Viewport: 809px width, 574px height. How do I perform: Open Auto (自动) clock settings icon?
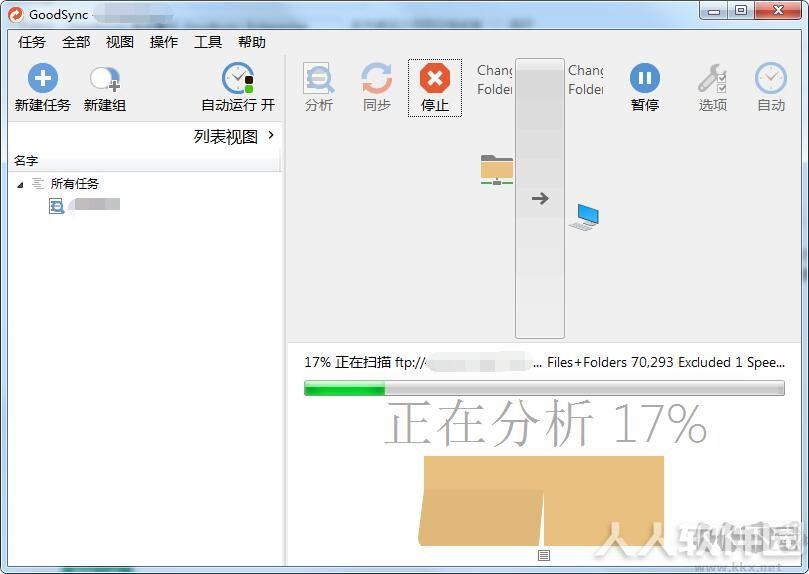(x=771, y=78)
